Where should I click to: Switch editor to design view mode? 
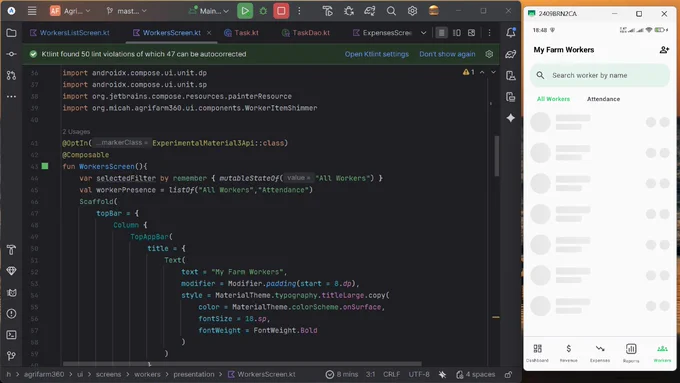[x=471, y=33]
